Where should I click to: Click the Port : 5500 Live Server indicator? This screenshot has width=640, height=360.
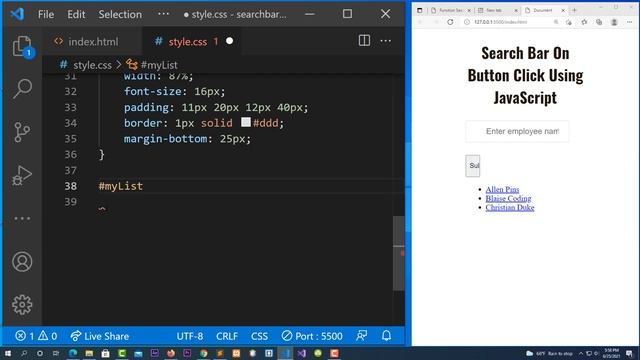[x=312, y=336]
